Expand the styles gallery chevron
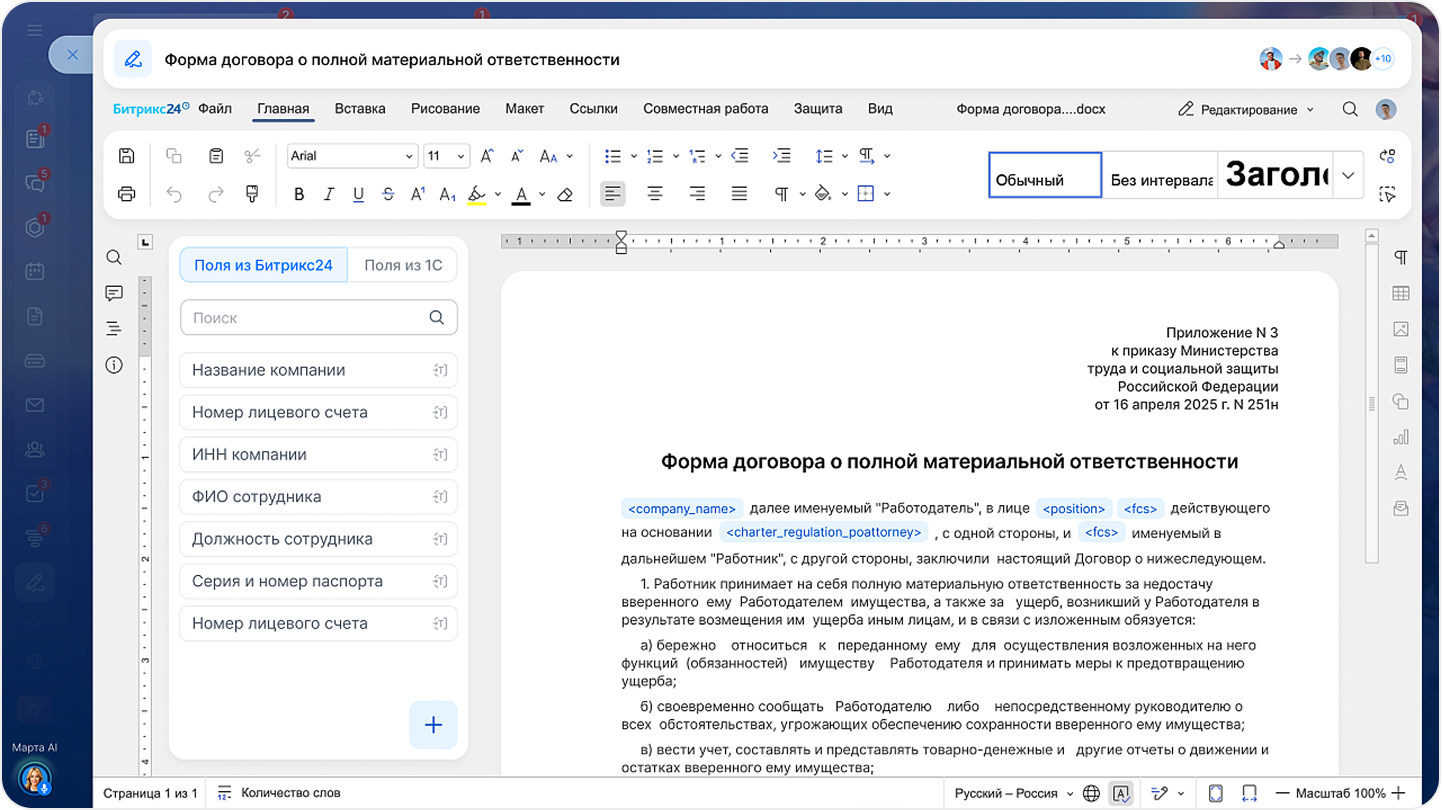Image resolution: width=1442 pixels, height=810 pixels. point(1348,176)
